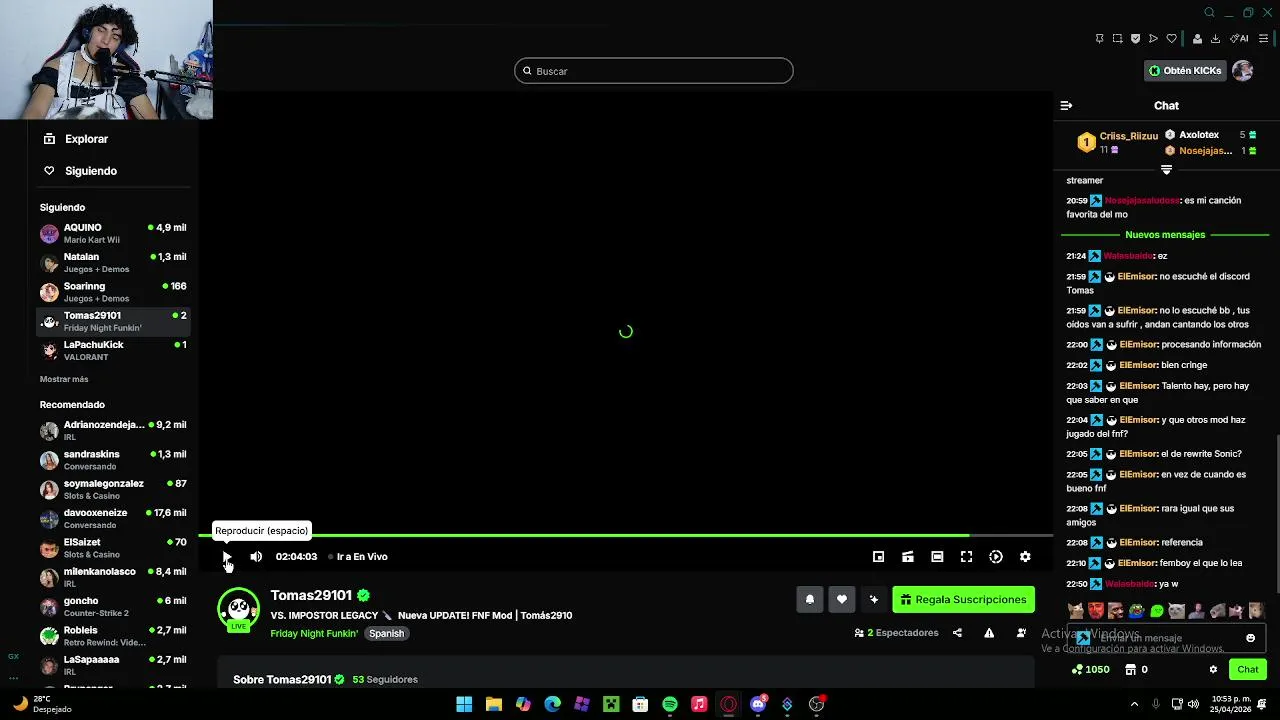This screenshot has height=720, width=1280.
Task: Open Windows Start menu
Action: tap(464, 704)
